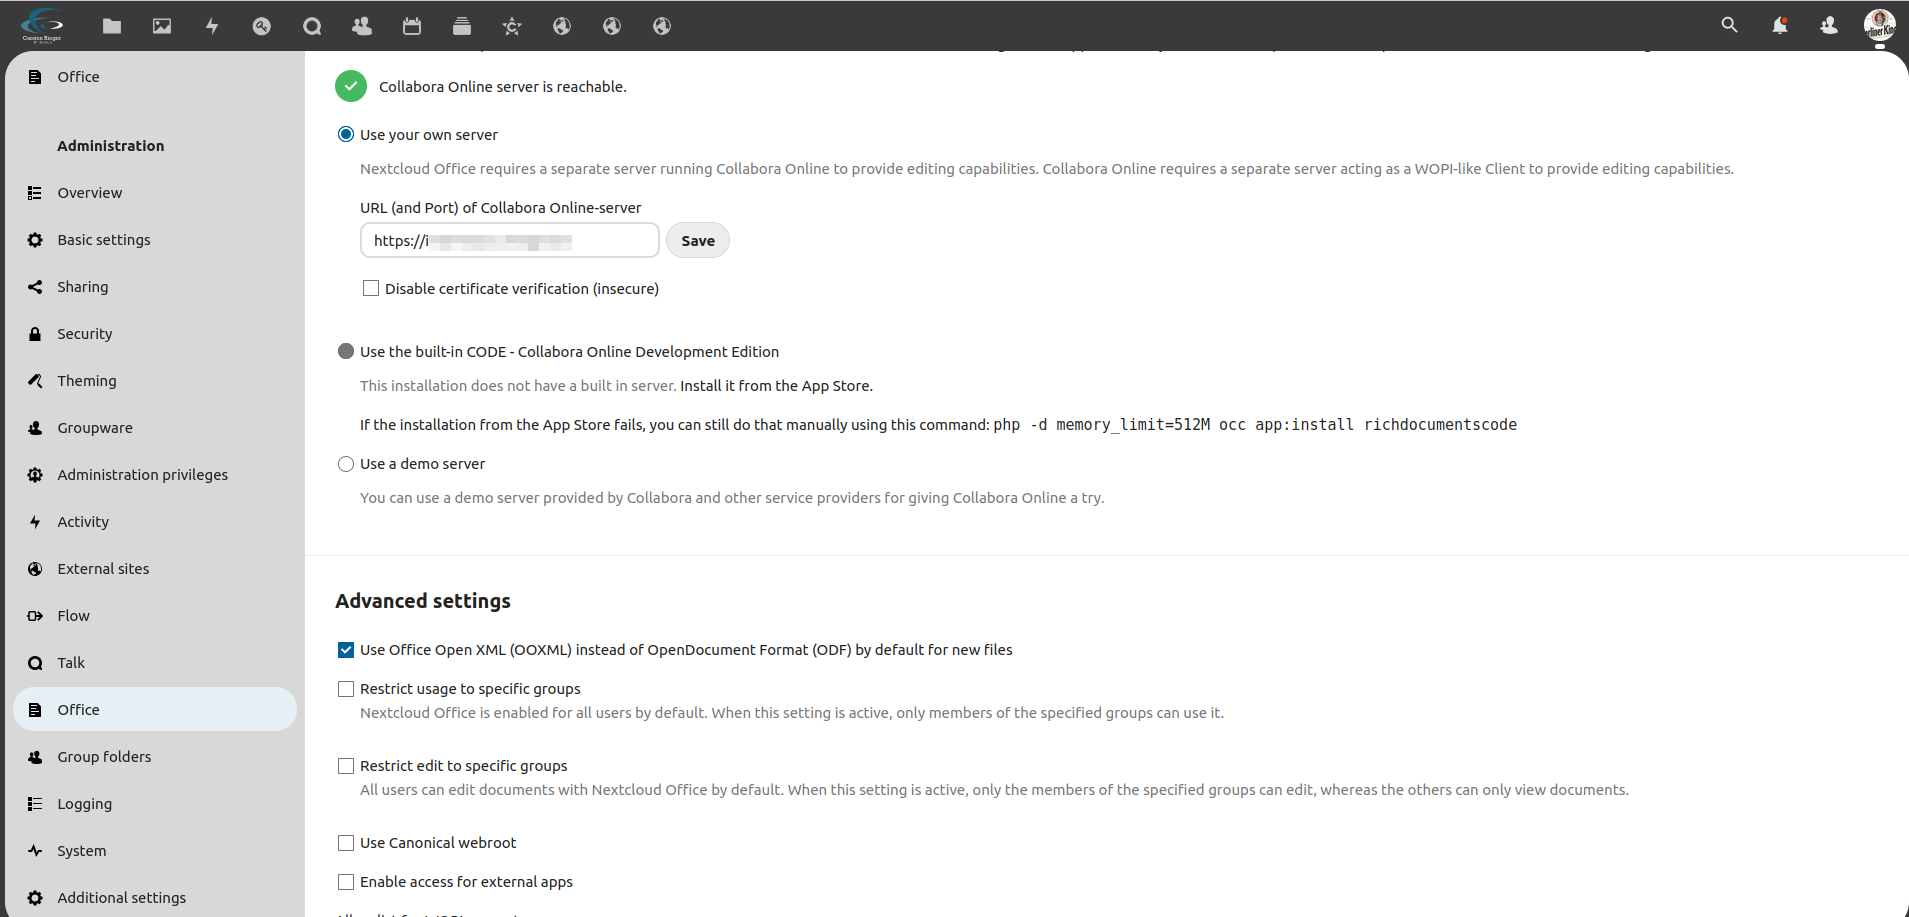This screenshot has width=1909, height=917.
Task: Select the Use a demo server radio
Action: 346,464
